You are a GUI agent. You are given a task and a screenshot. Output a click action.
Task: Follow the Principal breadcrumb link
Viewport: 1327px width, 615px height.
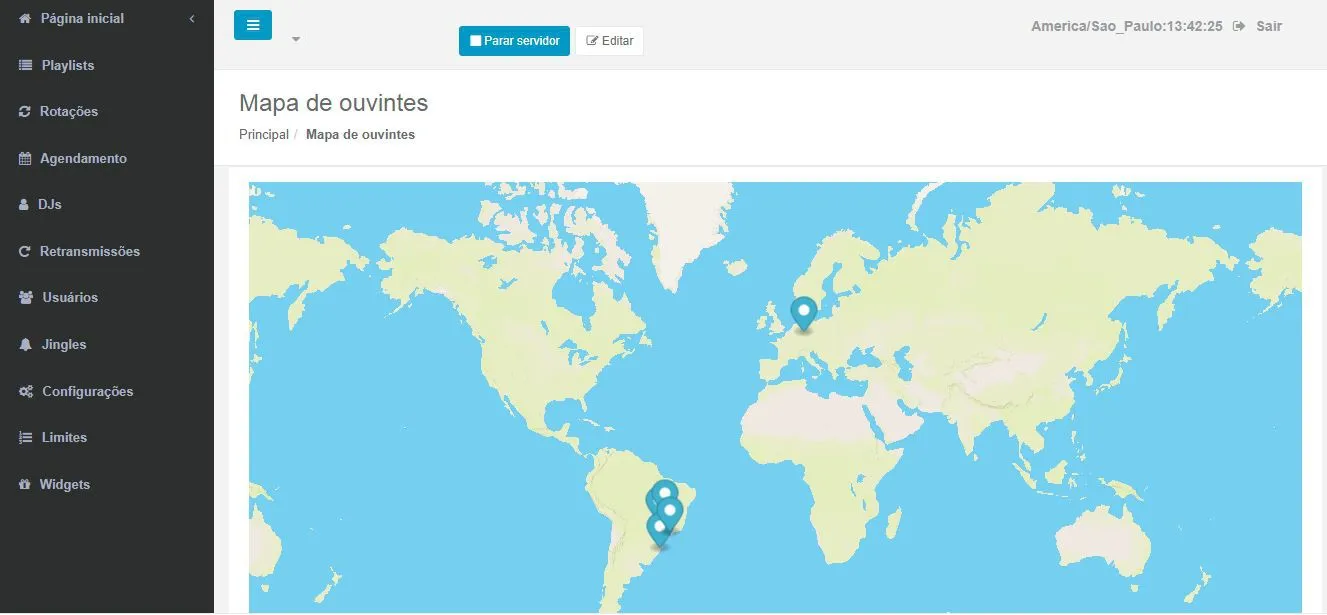[x=264, y=134]
